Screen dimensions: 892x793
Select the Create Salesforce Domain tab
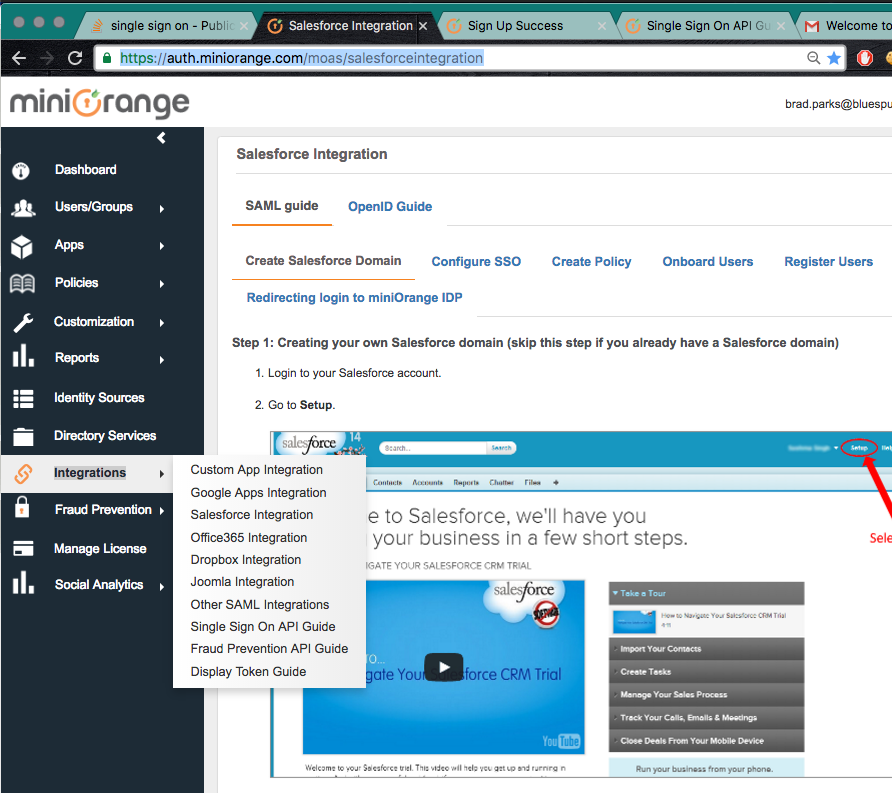coord(323,261)
